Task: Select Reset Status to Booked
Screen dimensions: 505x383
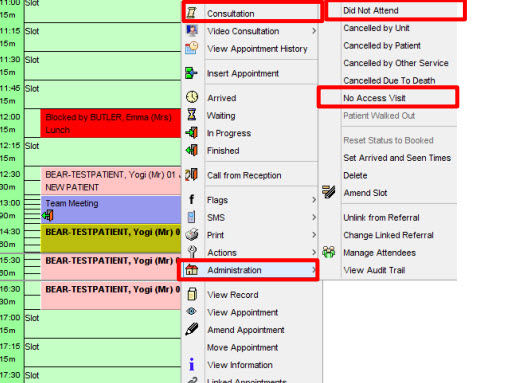Action: pos(388,140)
